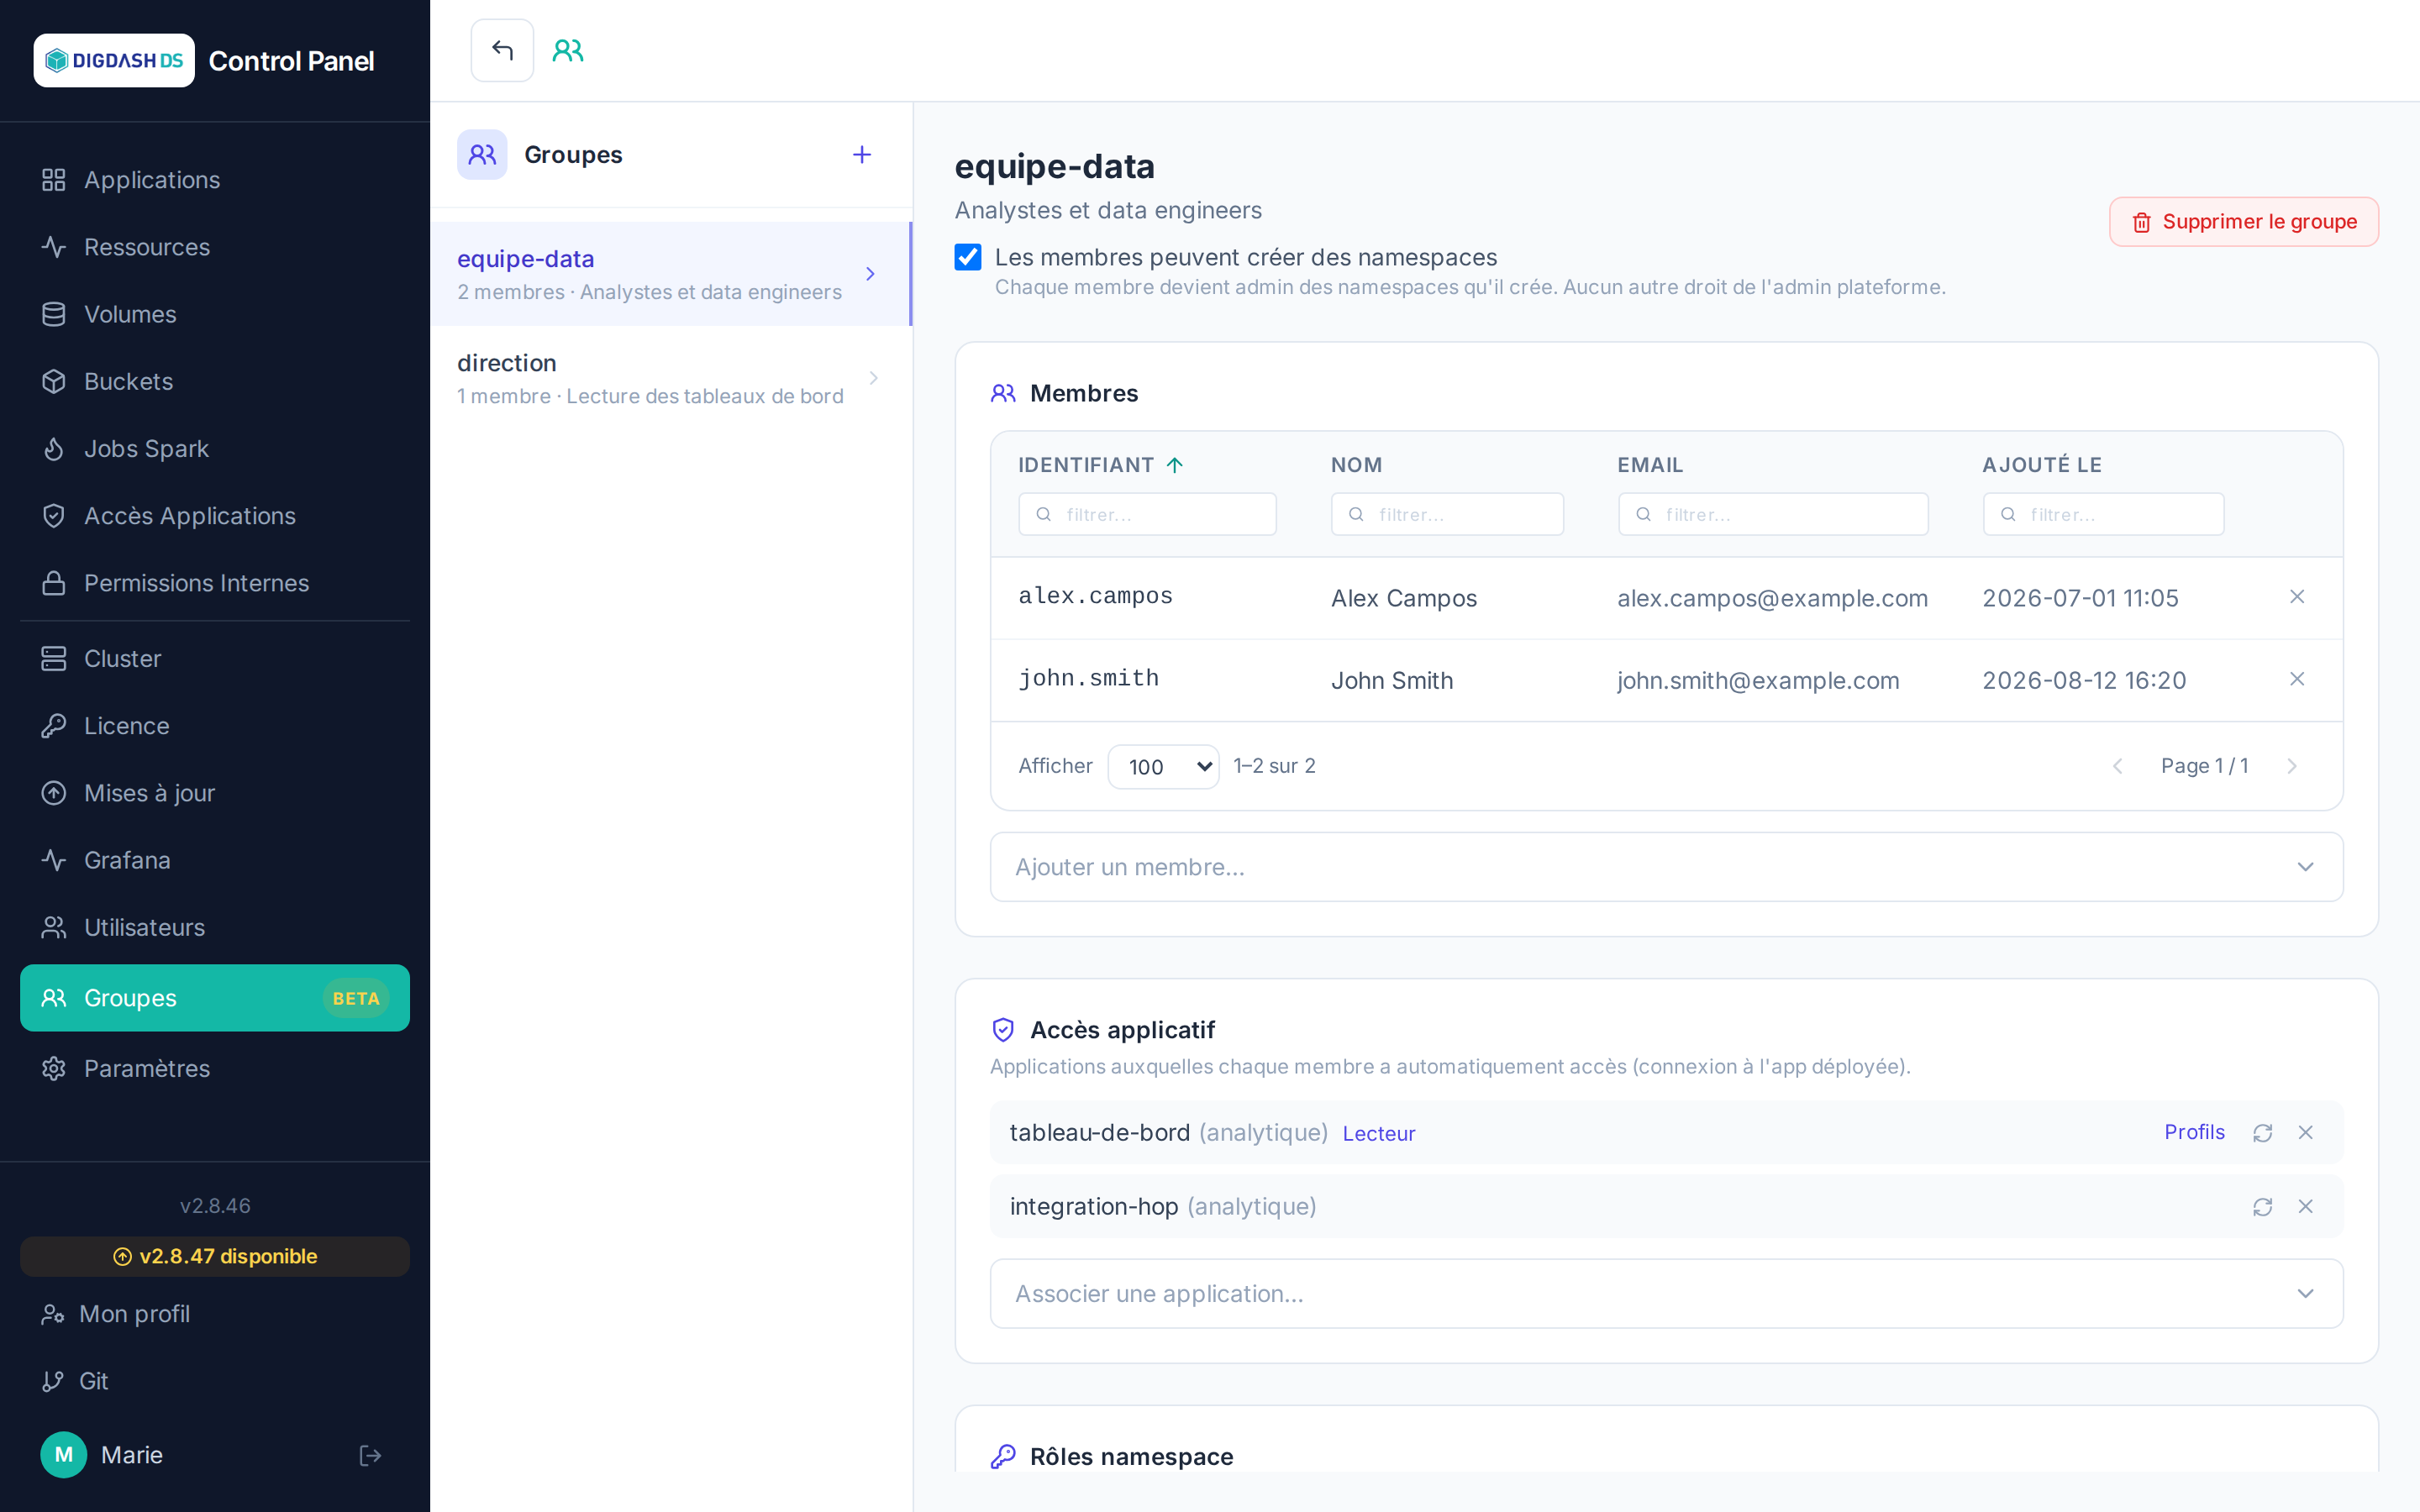This screenshot has height=1512, width=2420.
Task: Remove alex.campos from members
Action: [2297, 597]
